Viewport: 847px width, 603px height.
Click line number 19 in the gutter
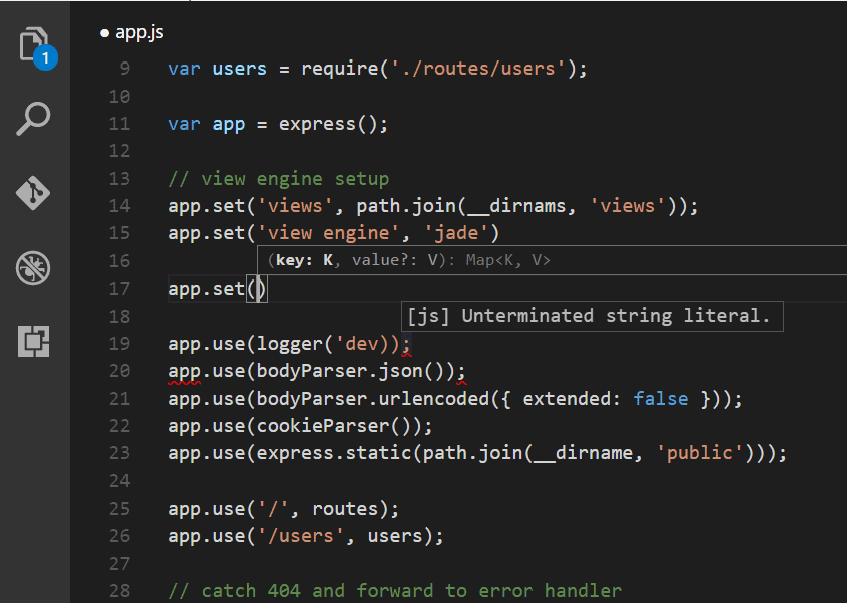(x=119, y=344)
